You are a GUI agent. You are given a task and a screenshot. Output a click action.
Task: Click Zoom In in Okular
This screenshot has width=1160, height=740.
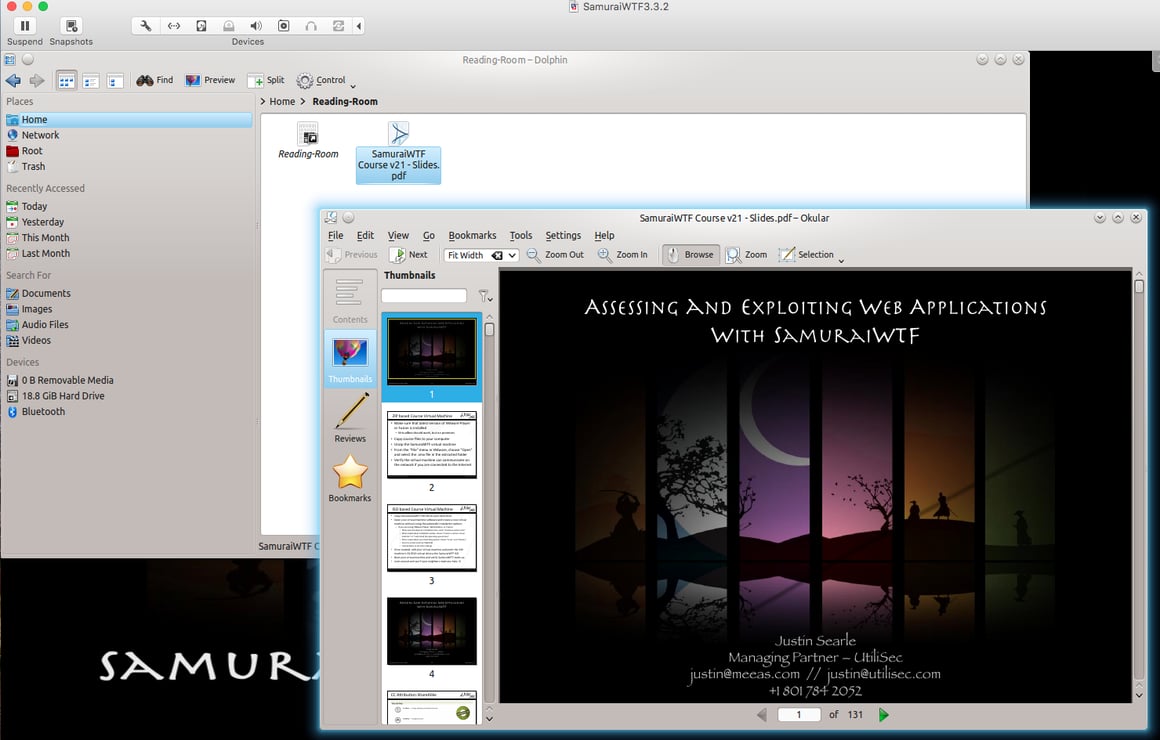click(622, 255)
